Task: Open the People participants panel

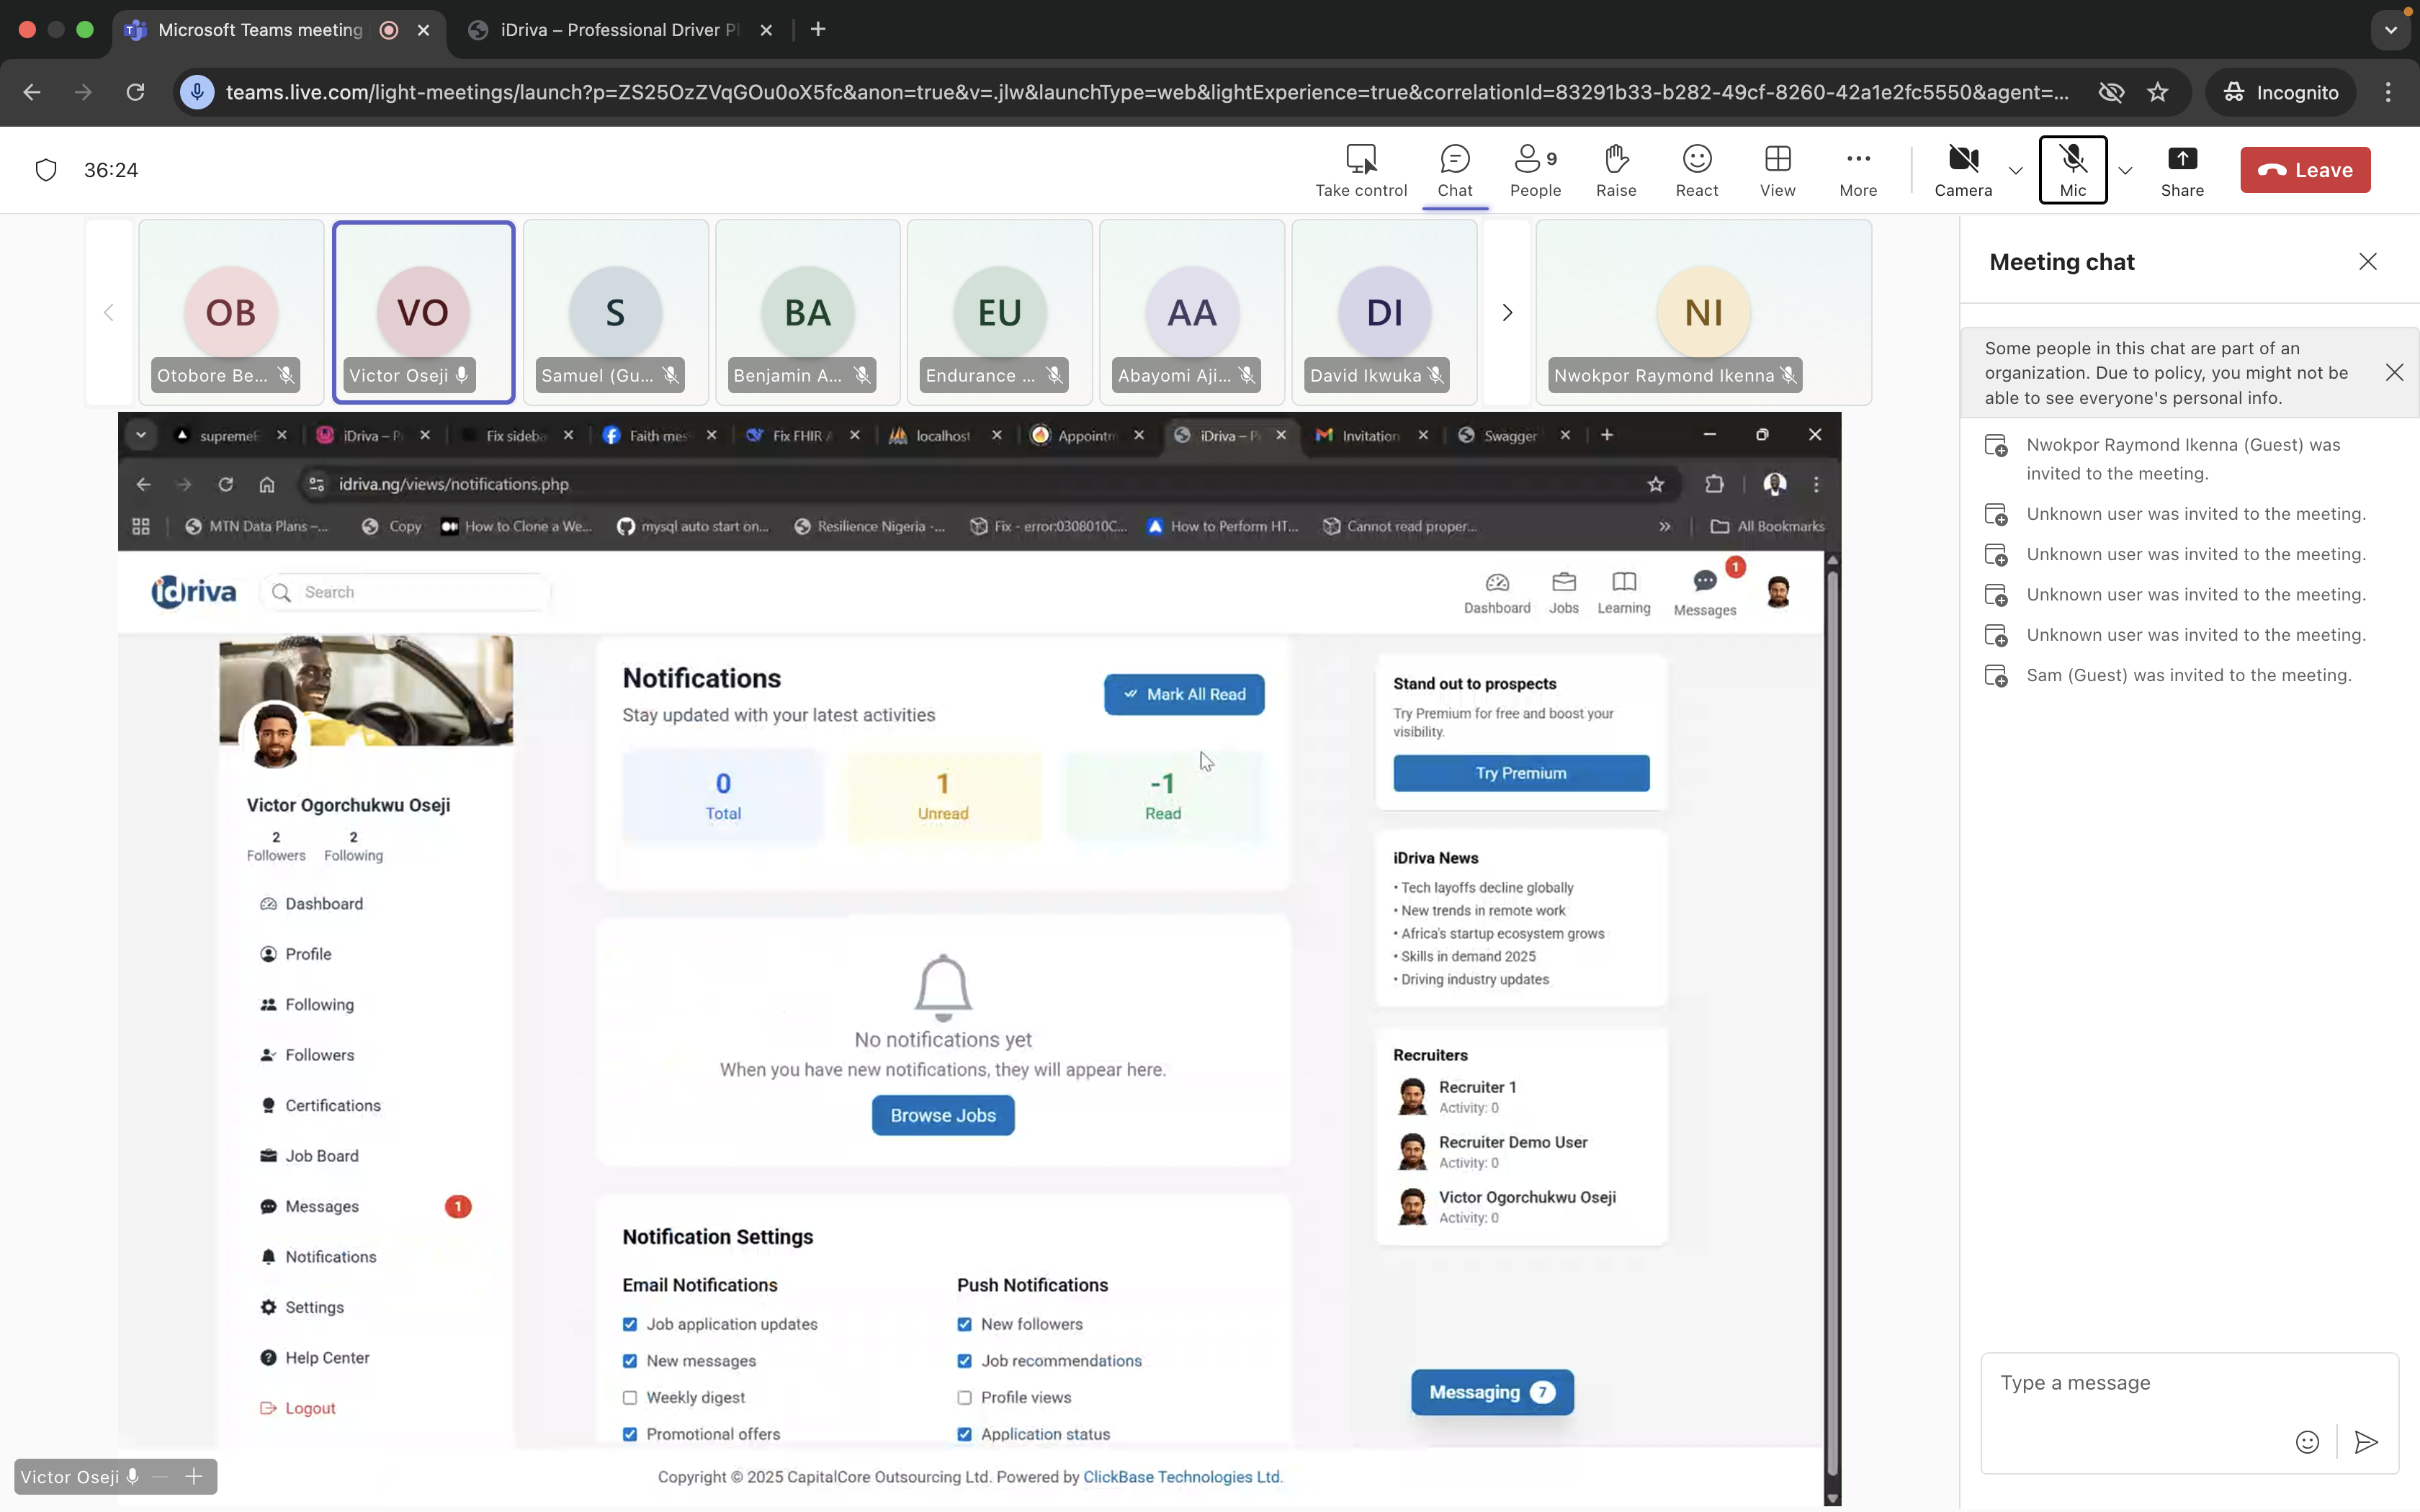Action: point(1535,170)
